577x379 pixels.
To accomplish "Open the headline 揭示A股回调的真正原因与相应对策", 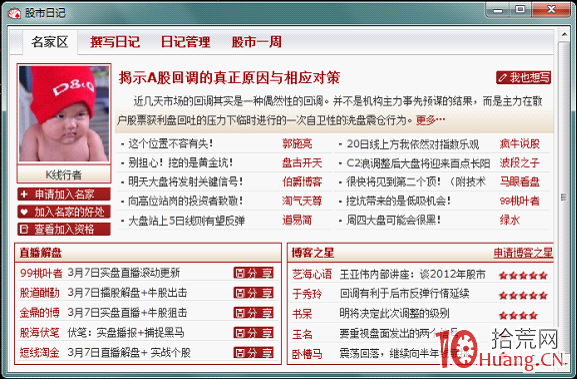I will pyautogui.click(x=229, y=78).
